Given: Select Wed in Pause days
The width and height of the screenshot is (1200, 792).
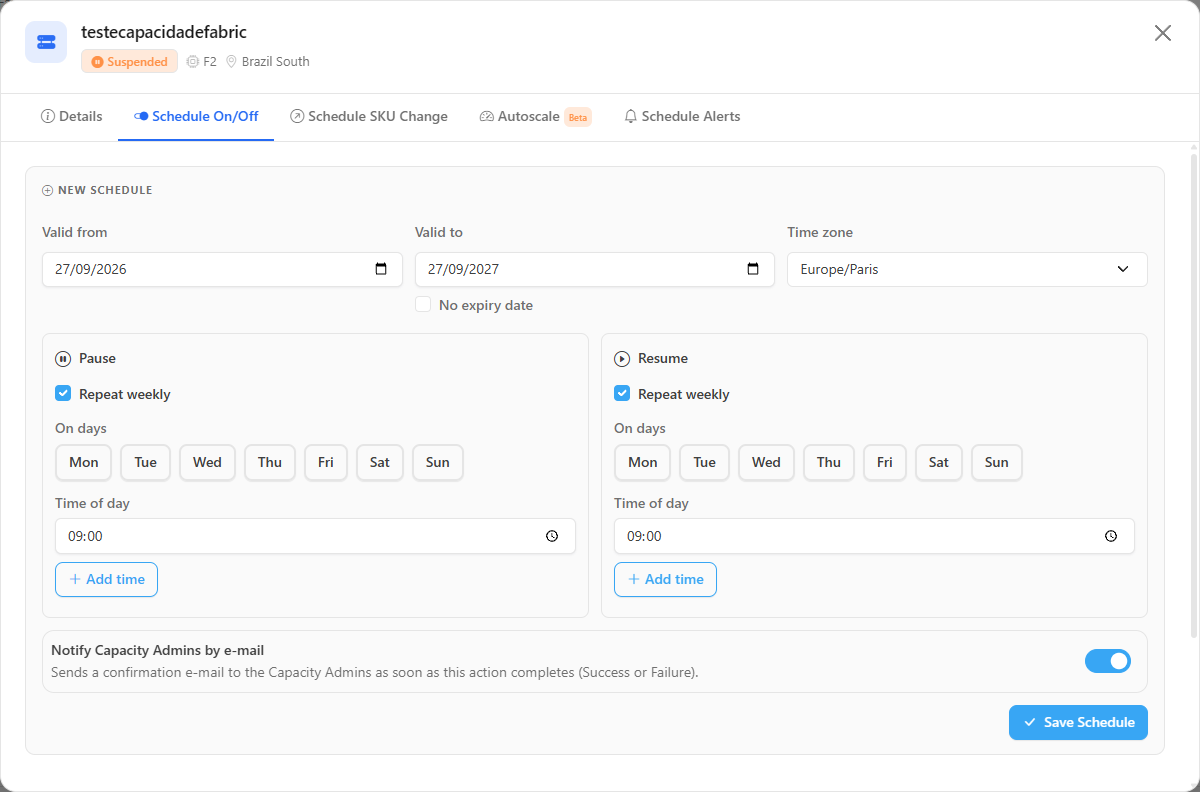Looking at the screenshot, I should click(208, 462).
